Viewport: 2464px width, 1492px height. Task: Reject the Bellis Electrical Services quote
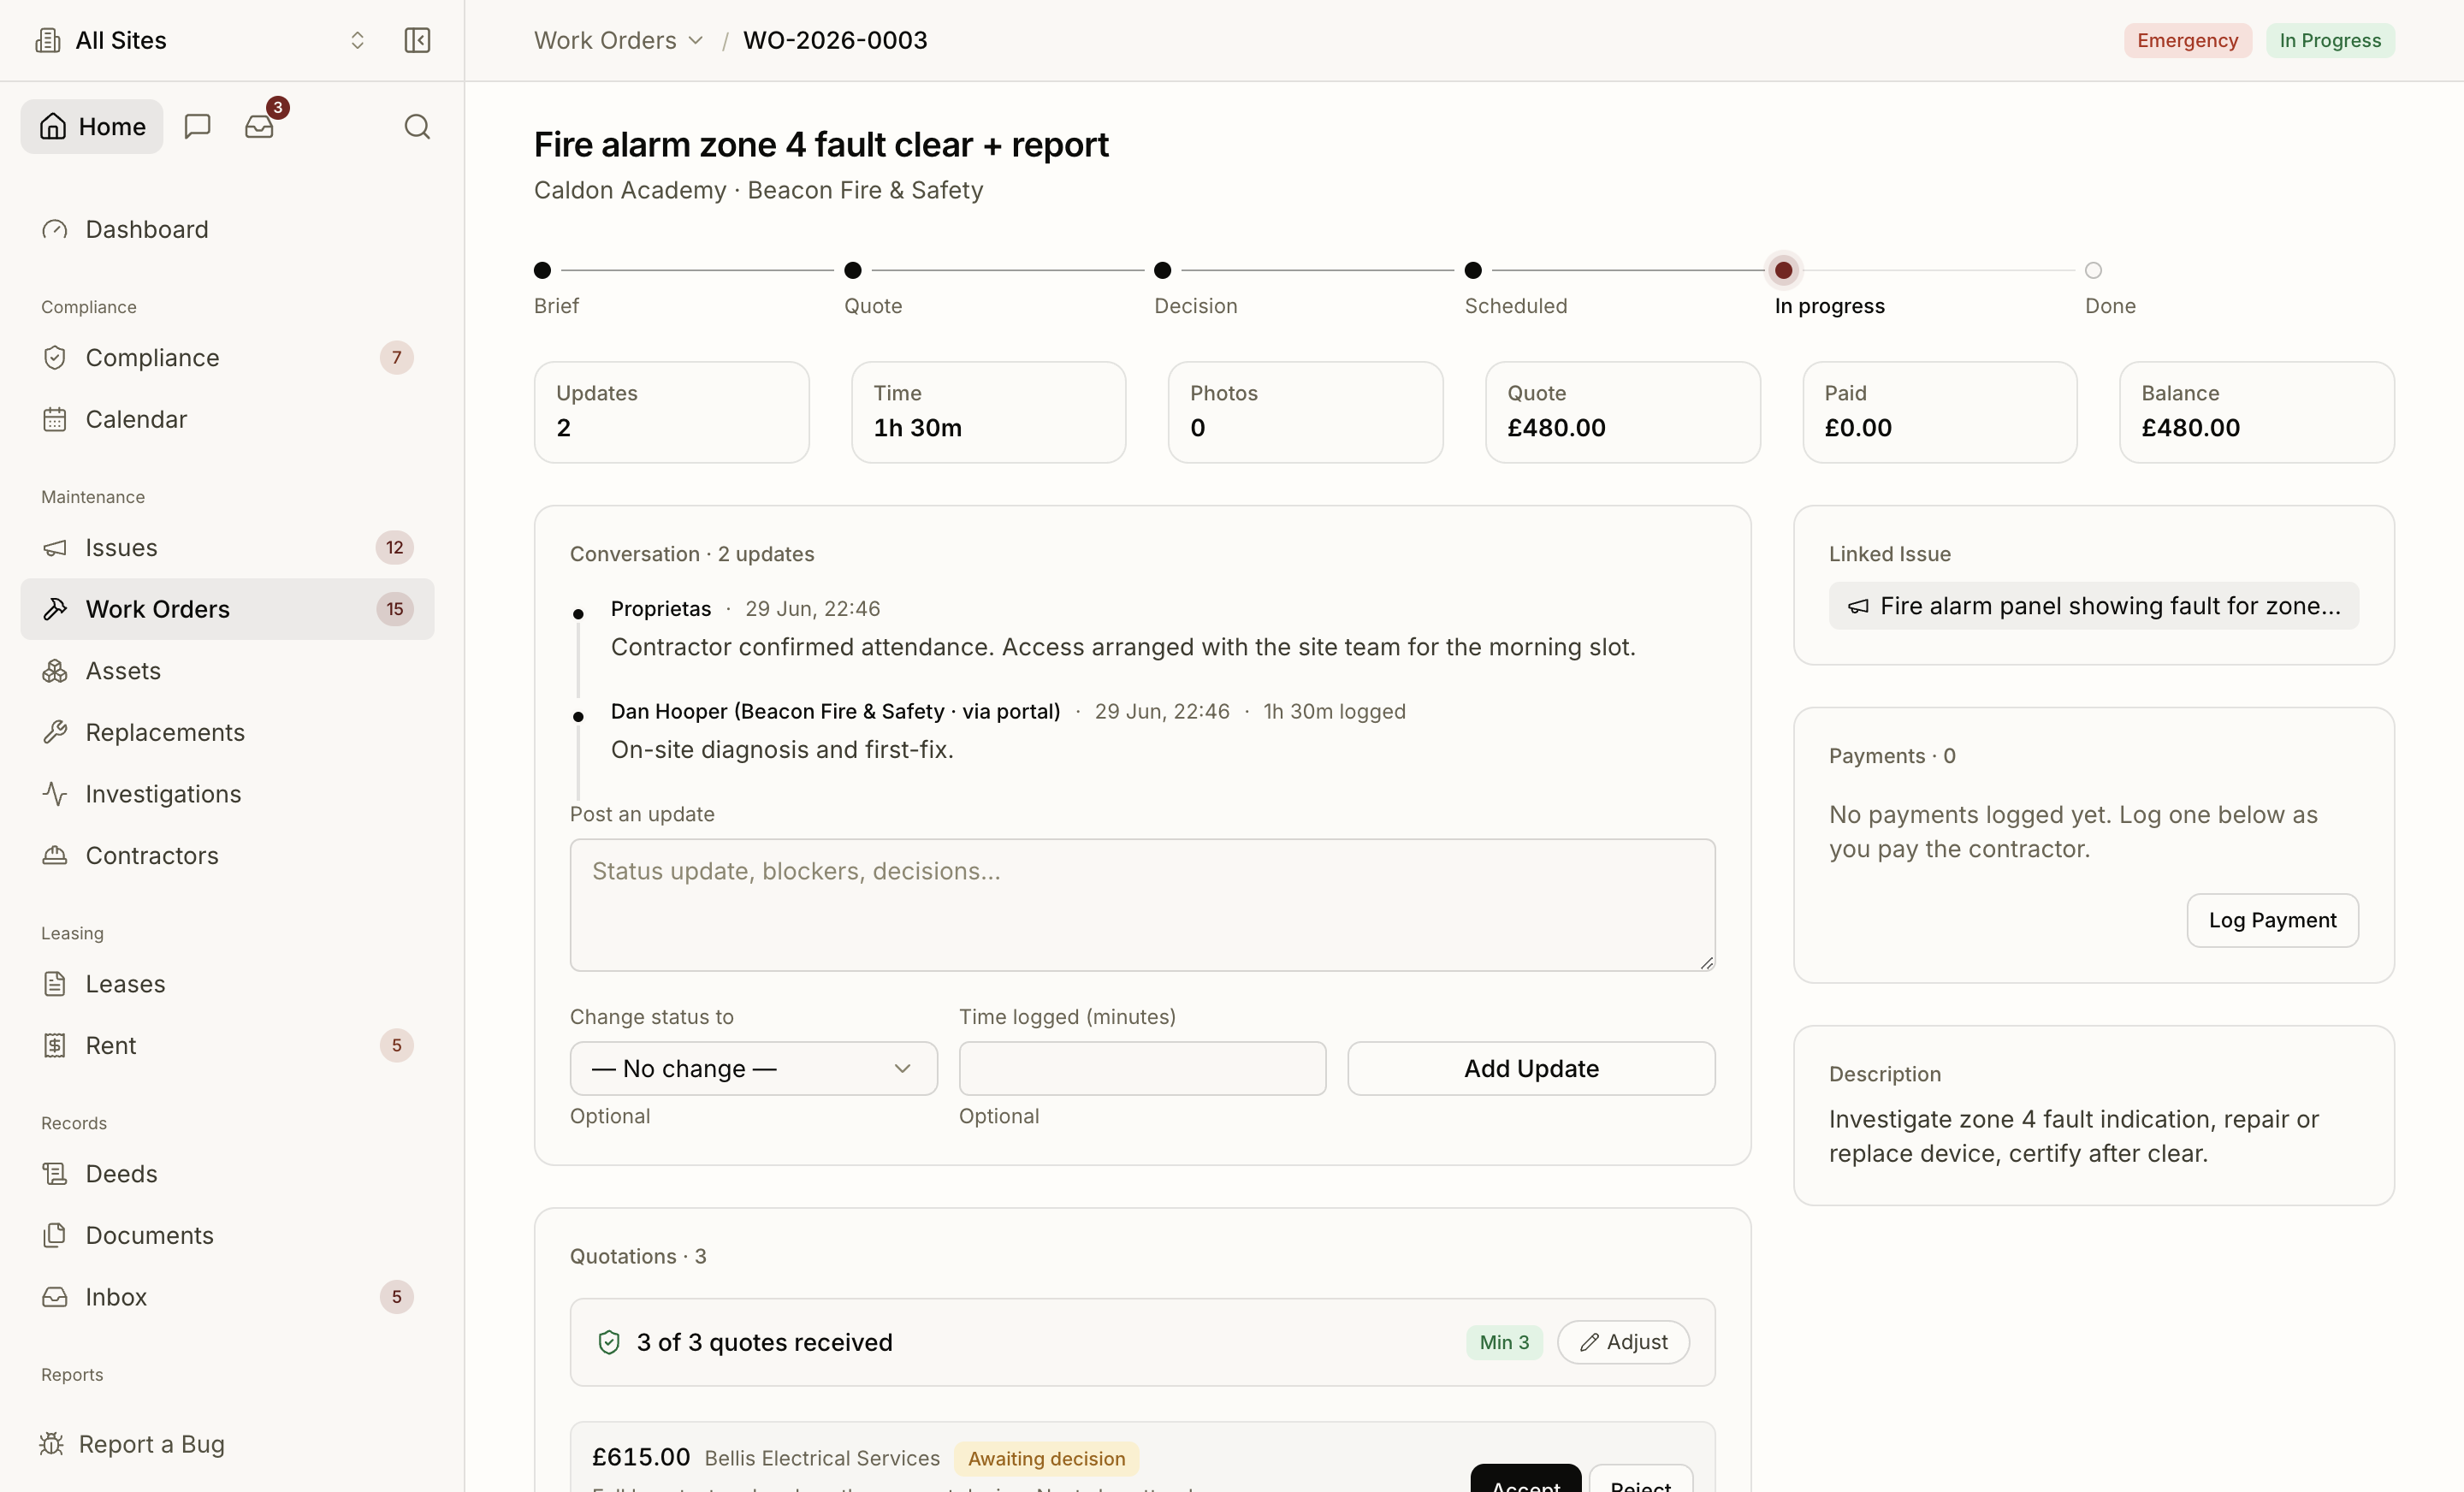1641,1479
